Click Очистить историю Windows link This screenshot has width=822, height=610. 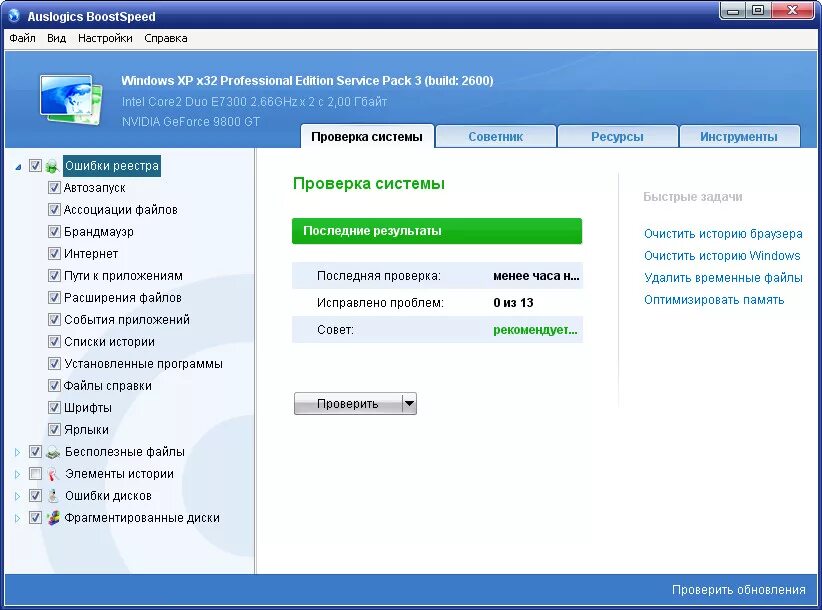[x=722, y=256]
